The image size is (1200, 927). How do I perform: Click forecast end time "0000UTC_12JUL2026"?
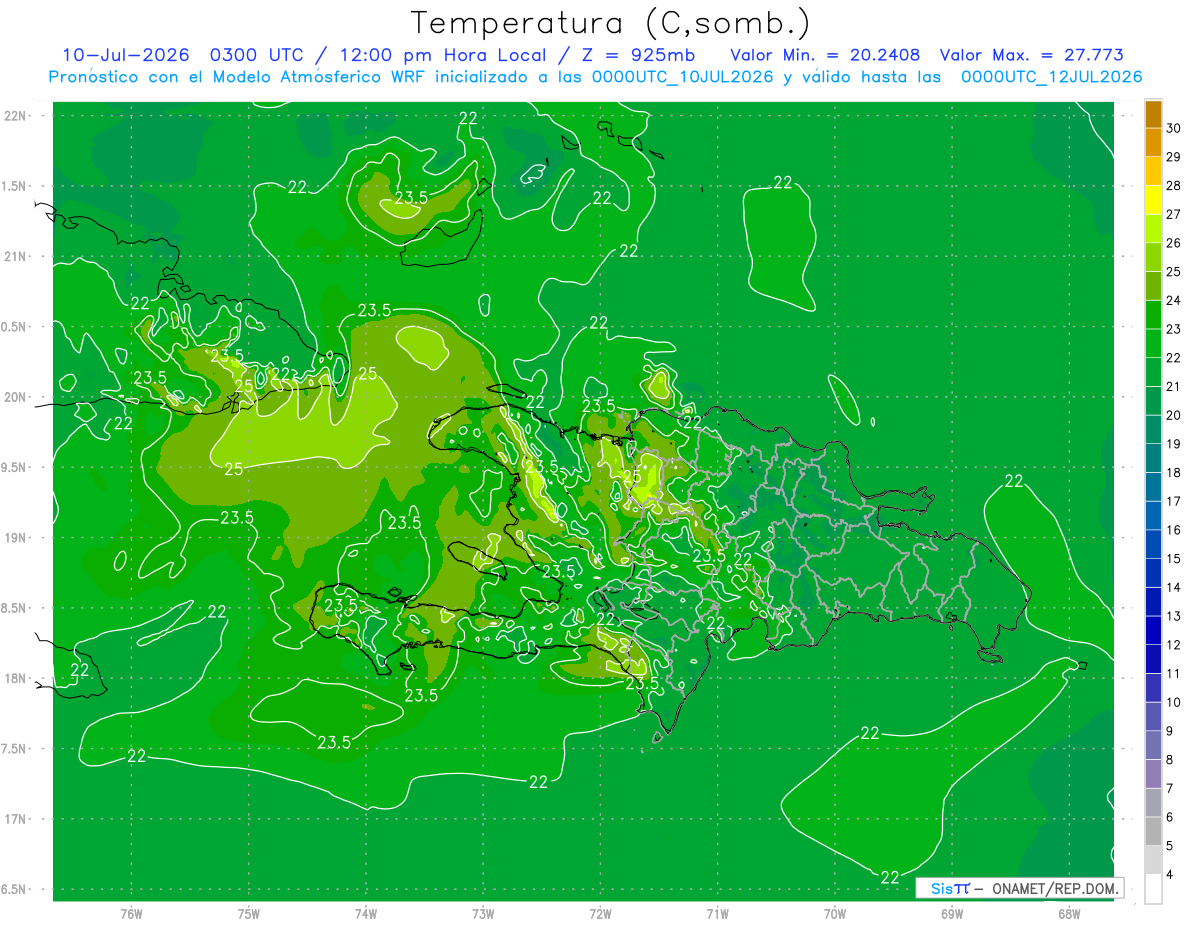[1051, 77]
